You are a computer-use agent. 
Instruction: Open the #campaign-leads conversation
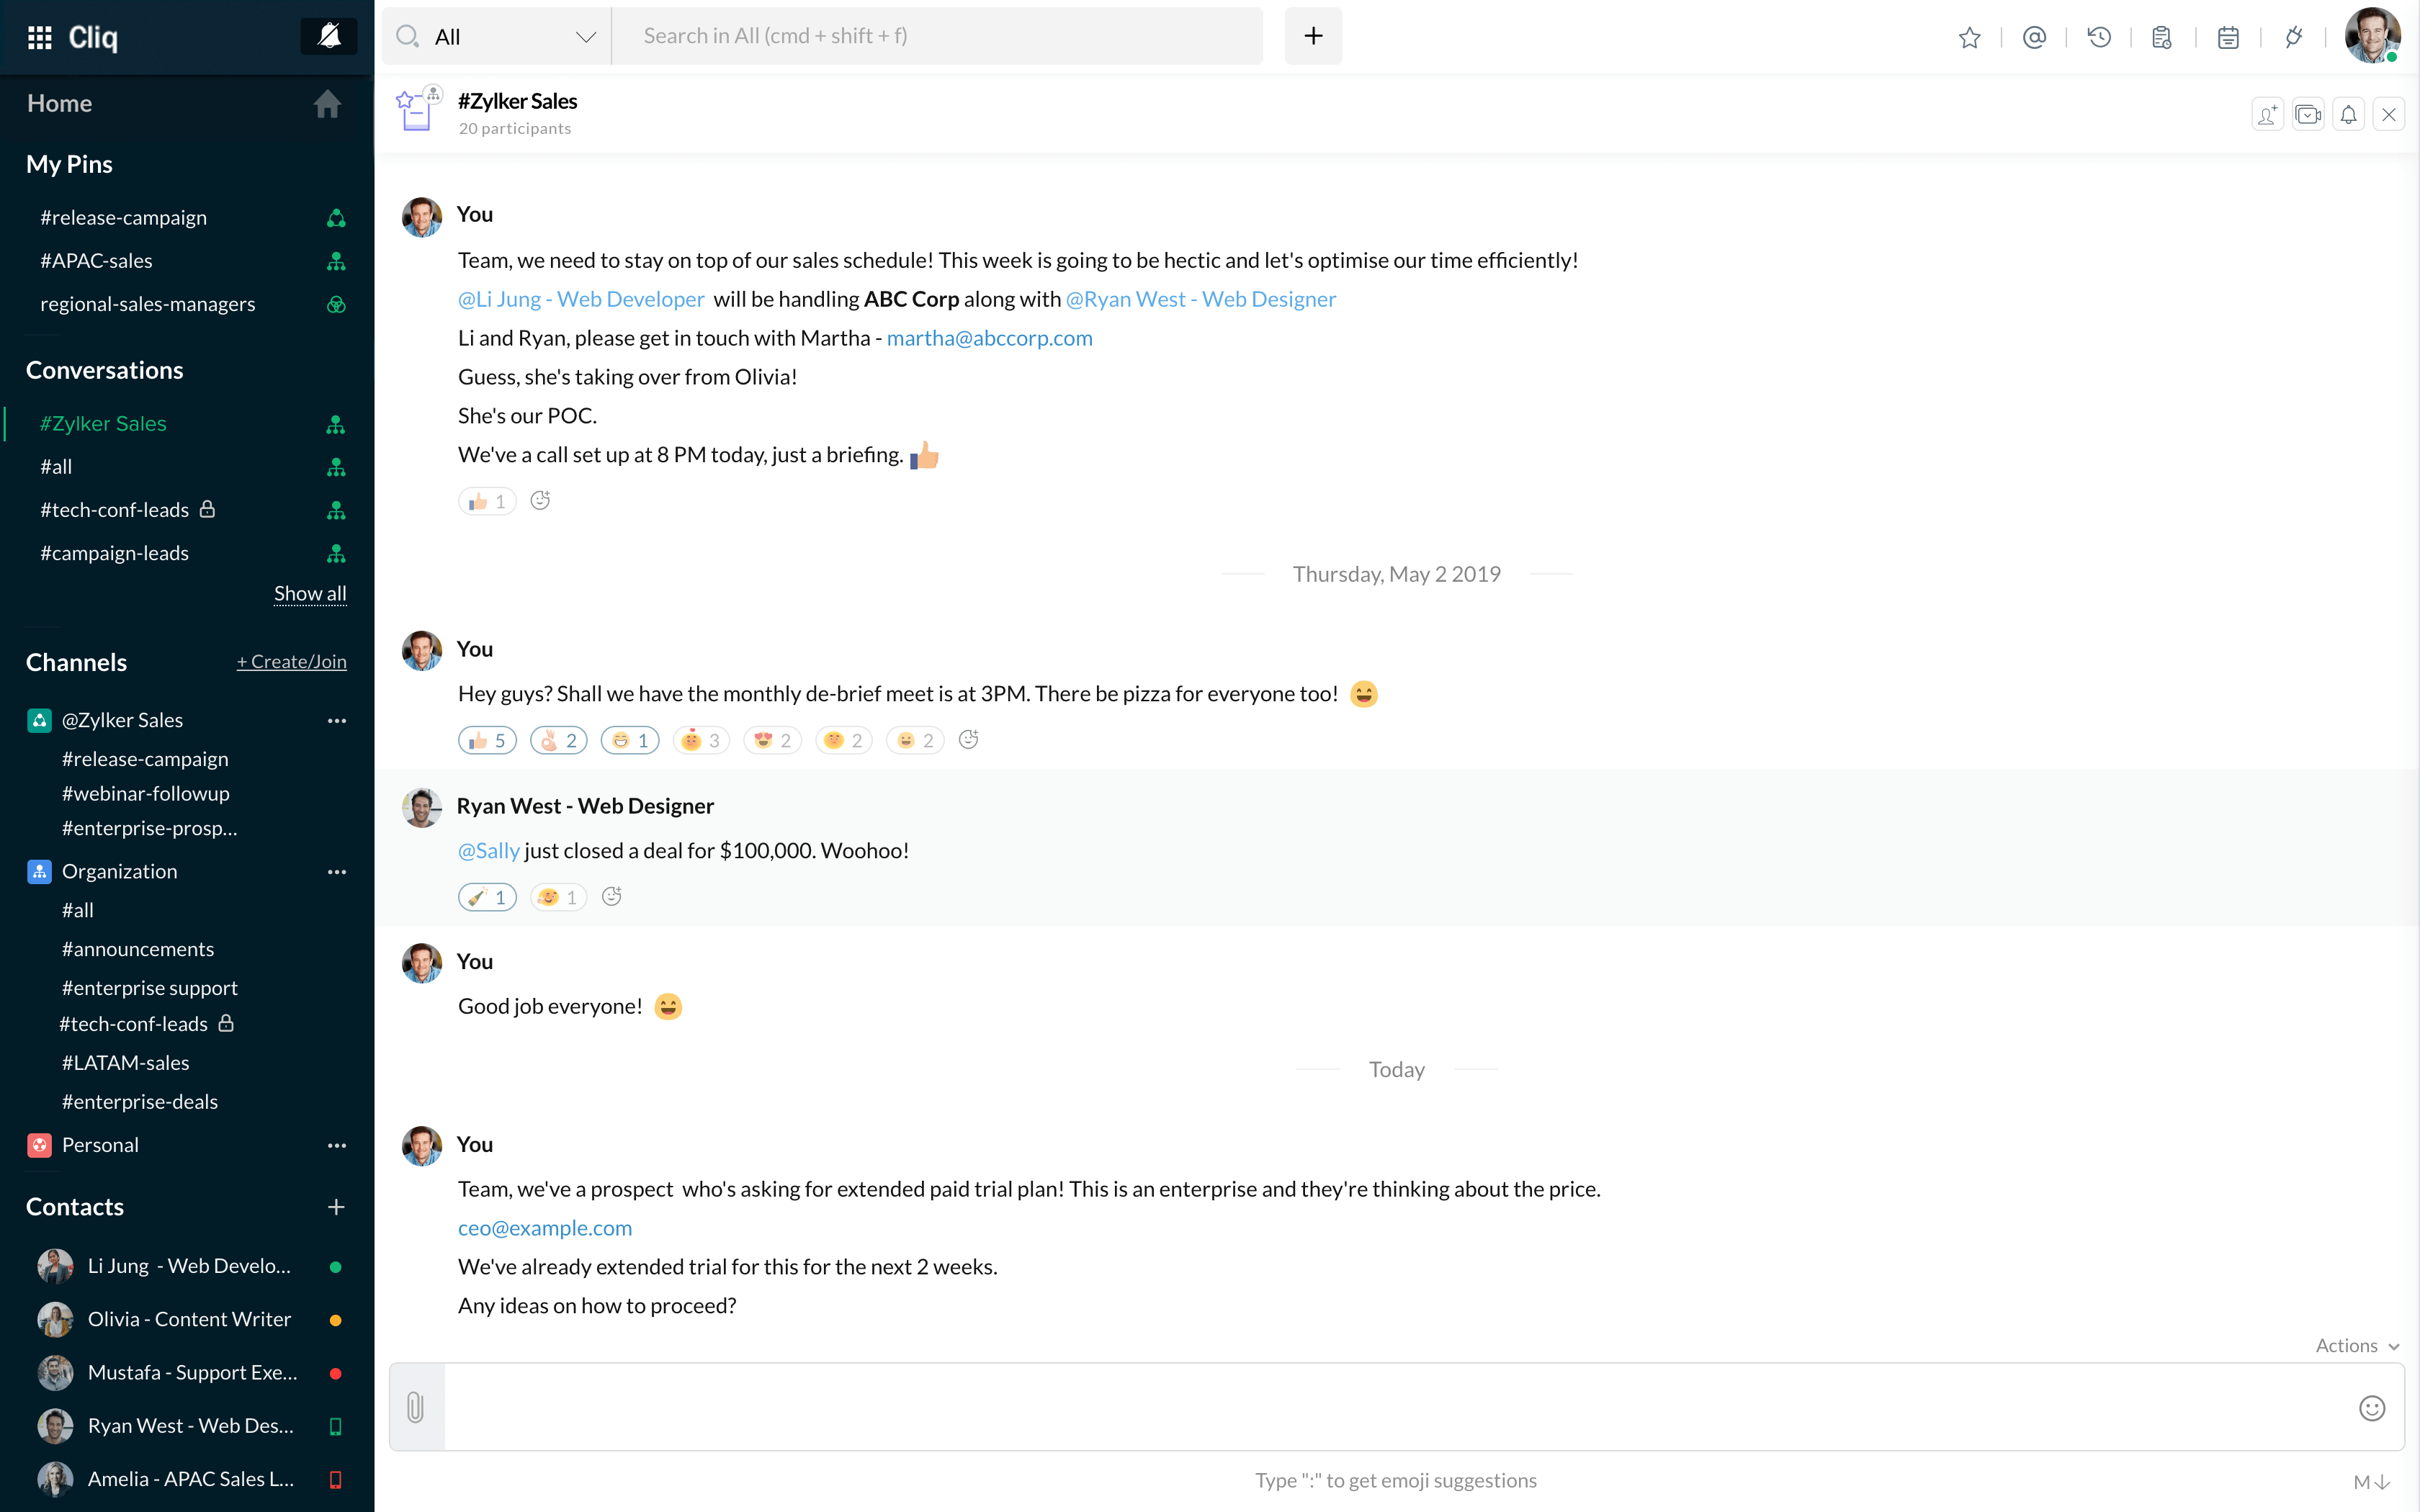tap(114, 553)
